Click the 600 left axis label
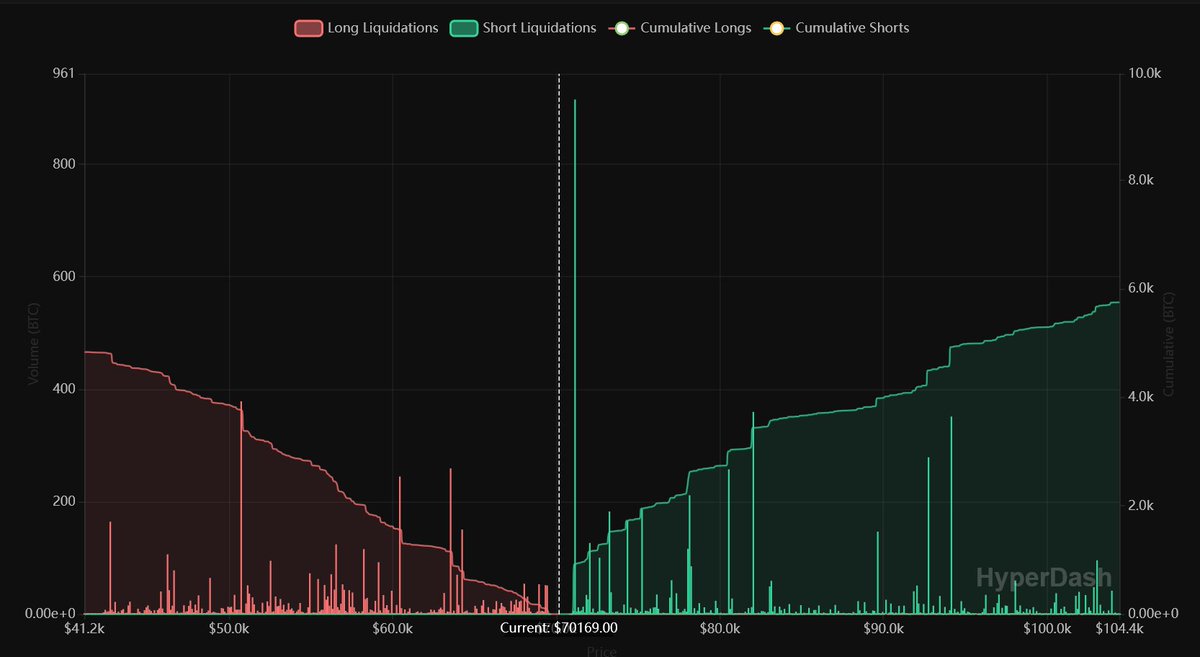1200x657 pixels. tap(63, 277)
